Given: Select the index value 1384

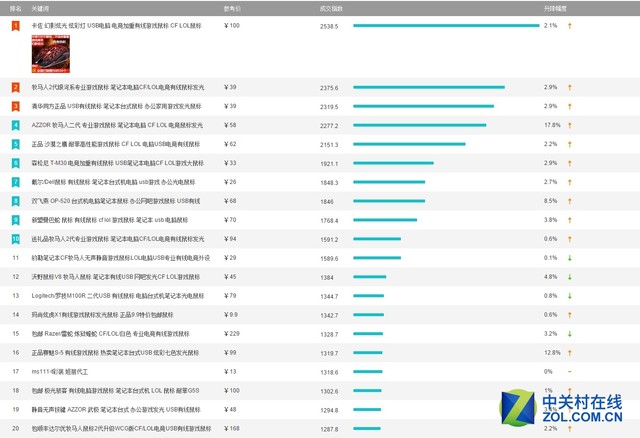Looking at the screenshot, I should (x=327, y=278).
